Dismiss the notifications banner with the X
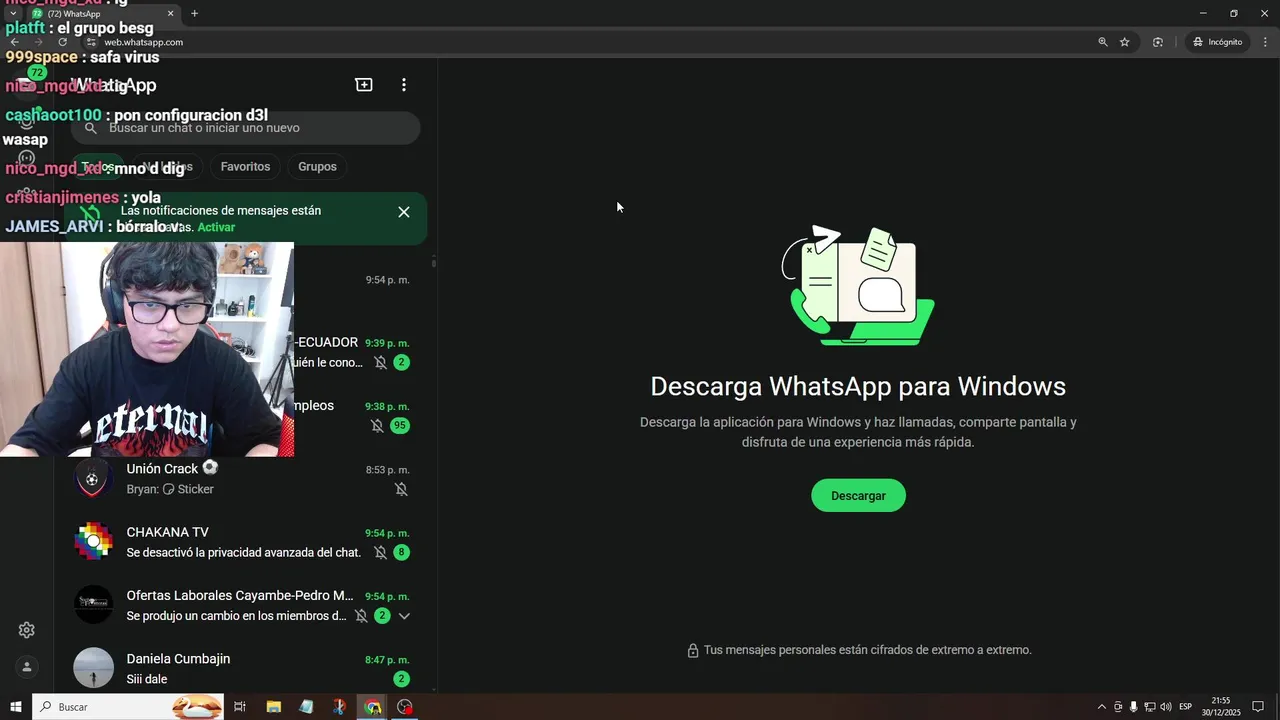1280x720 pixels. (x=404, y=212)
